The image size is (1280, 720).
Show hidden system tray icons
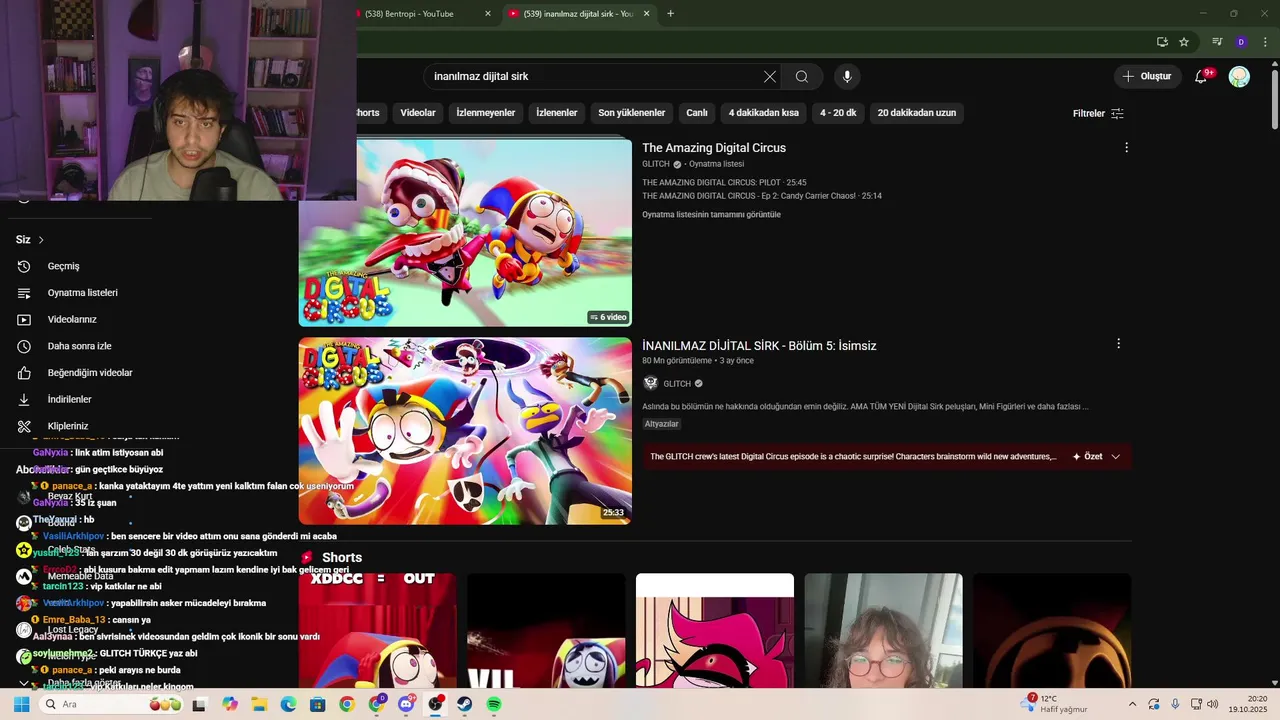point(1132,704)
